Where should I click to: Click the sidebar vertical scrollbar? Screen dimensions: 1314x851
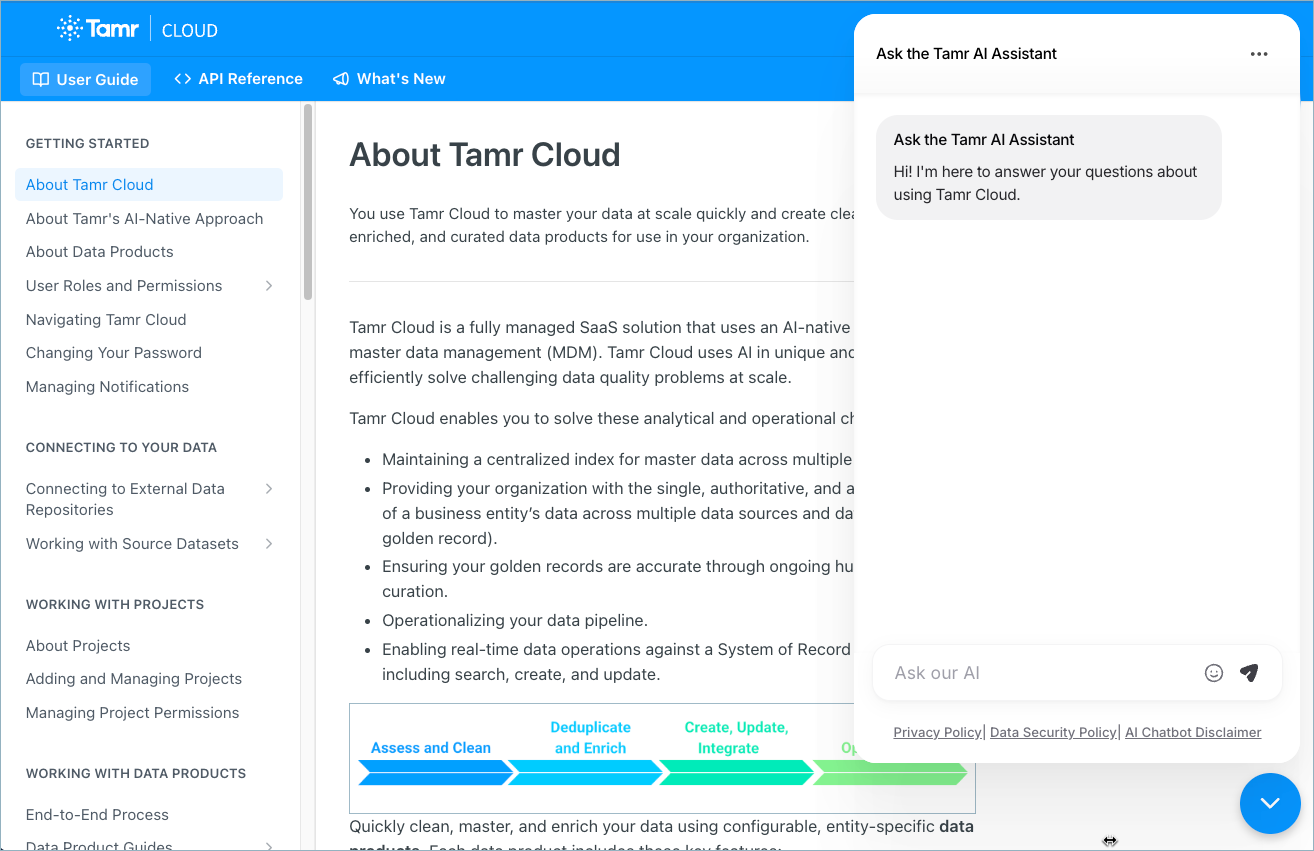(308, 200)
